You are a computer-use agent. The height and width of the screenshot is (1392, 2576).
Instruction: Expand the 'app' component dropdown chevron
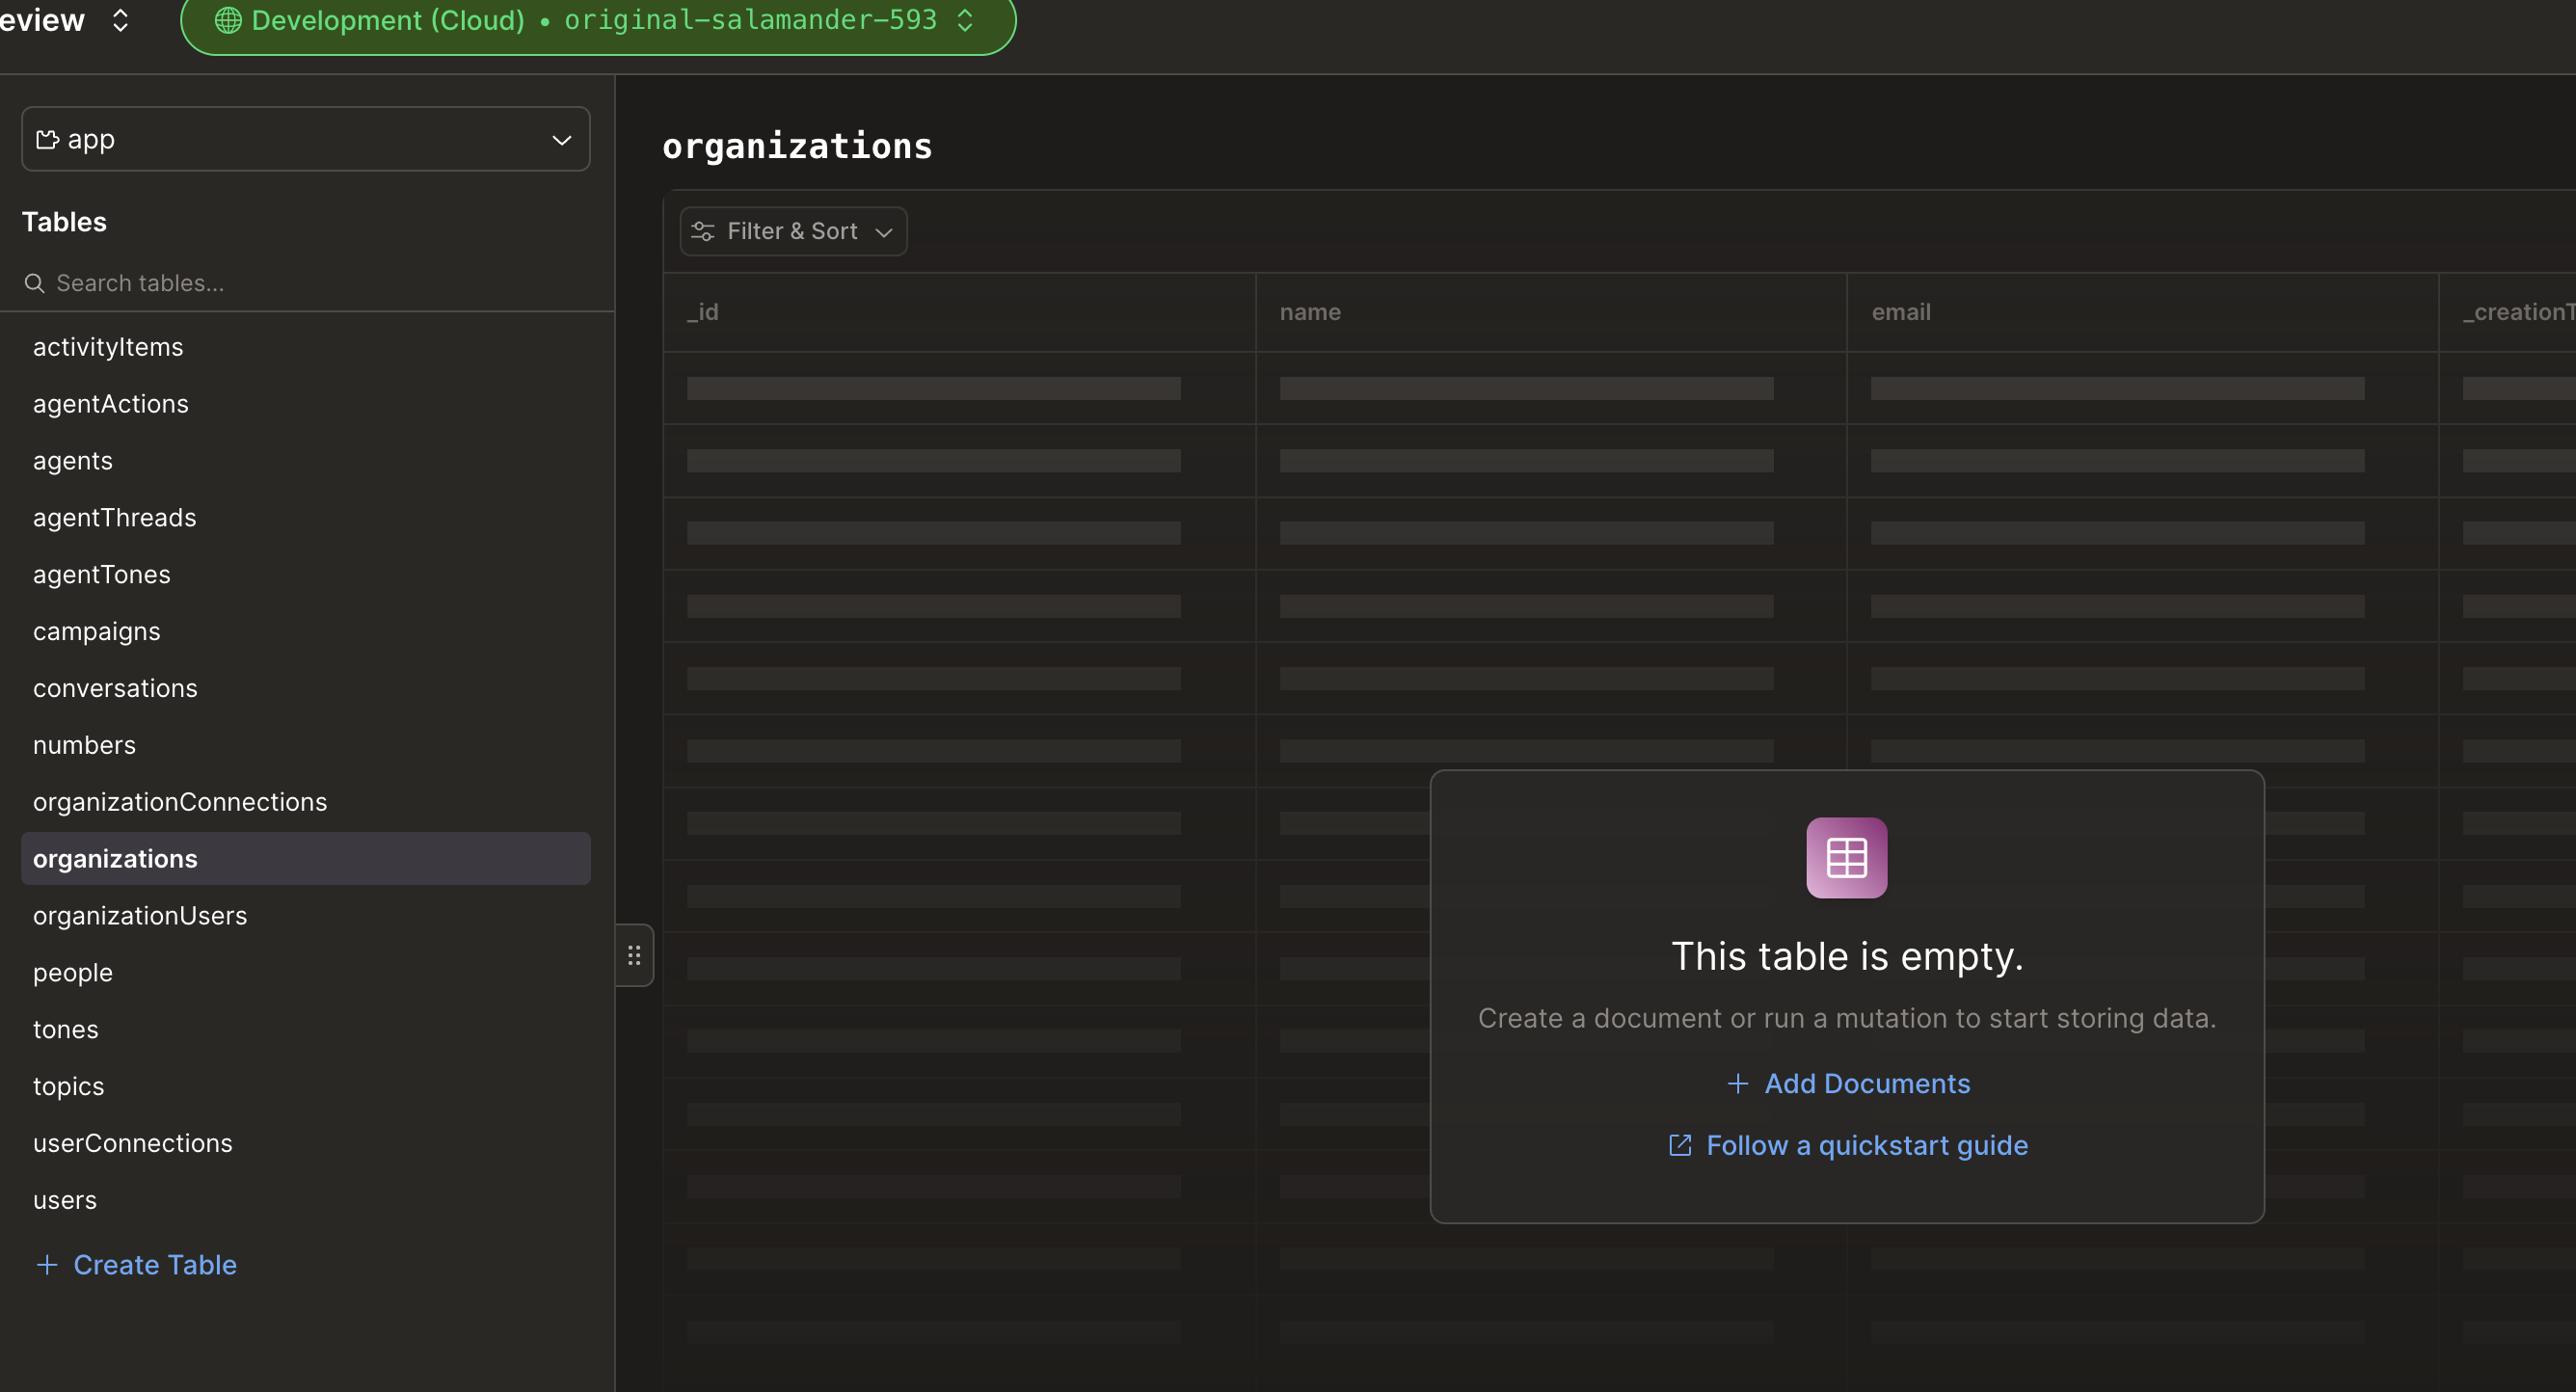(562, 140)
